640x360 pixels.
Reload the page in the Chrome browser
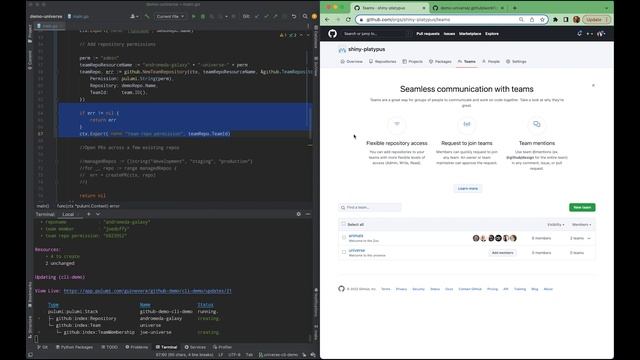point(348,19)
